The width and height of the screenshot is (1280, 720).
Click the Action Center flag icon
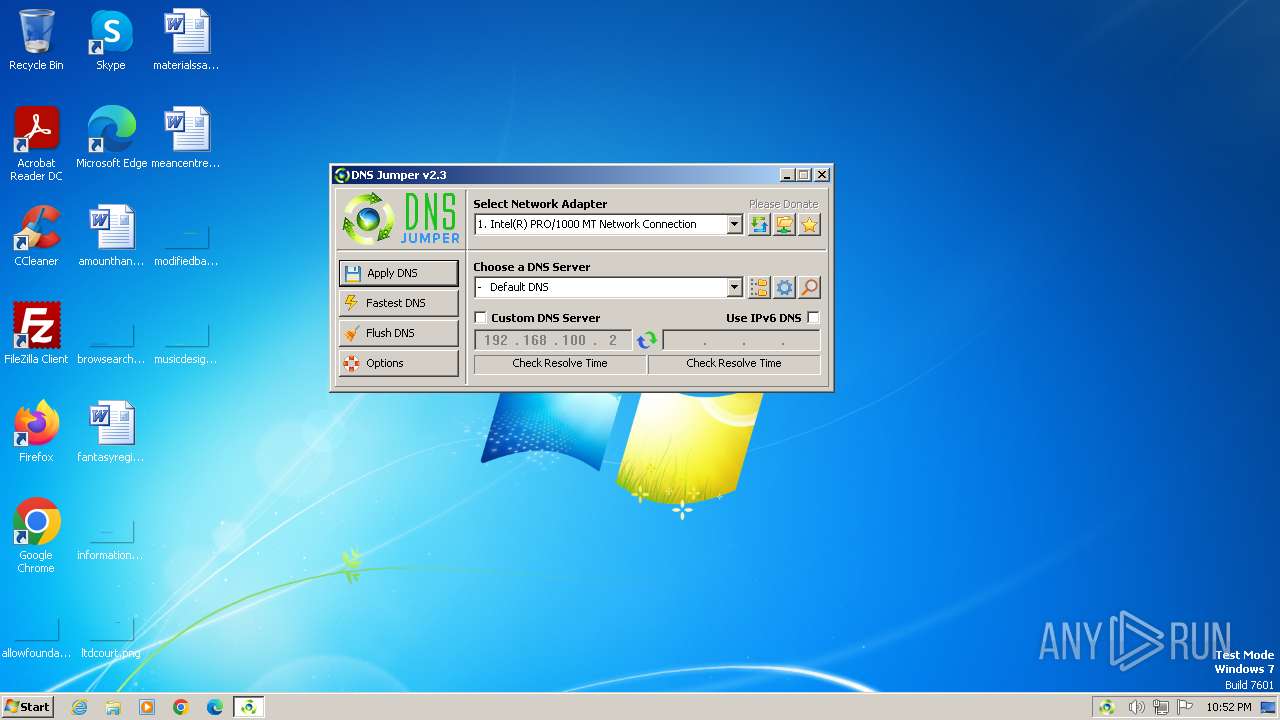[x=1185, y=707]
